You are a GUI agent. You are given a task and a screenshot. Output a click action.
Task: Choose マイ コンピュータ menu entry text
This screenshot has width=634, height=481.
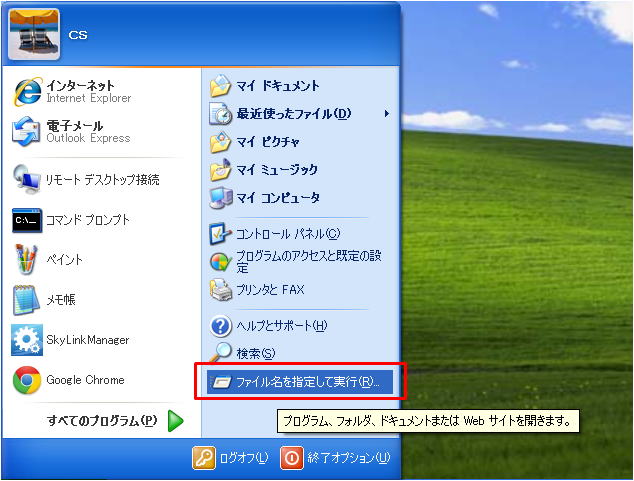pyautogui.click(x=278, y=198)
